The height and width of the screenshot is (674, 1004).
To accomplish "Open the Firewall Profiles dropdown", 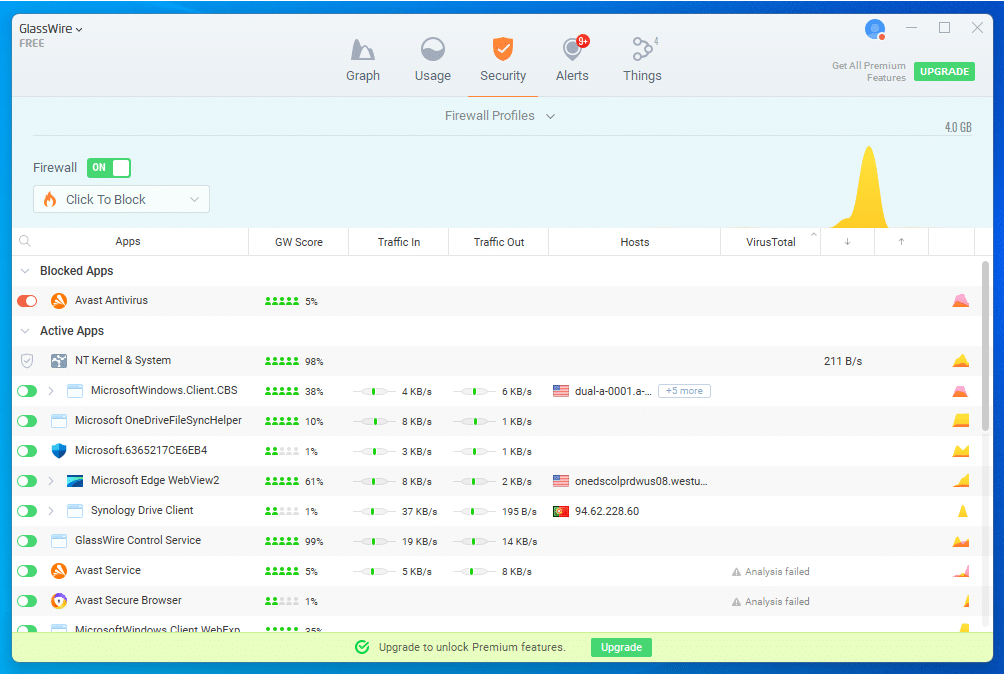I will pos(499,116).
